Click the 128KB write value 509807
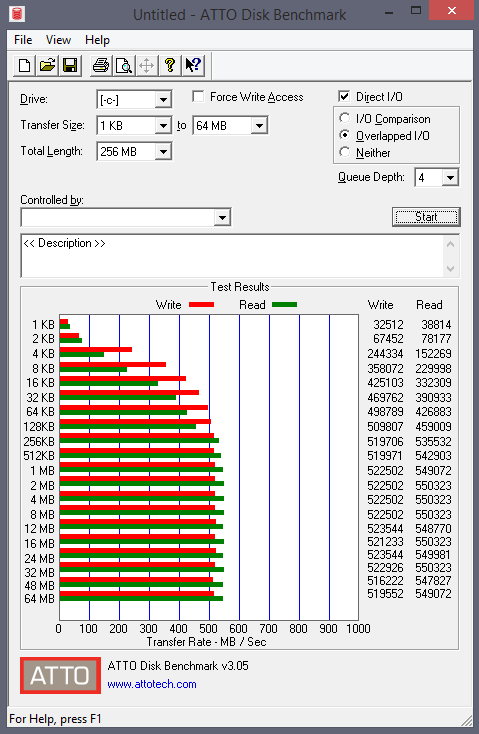479x734 pixels. point(385,427)
